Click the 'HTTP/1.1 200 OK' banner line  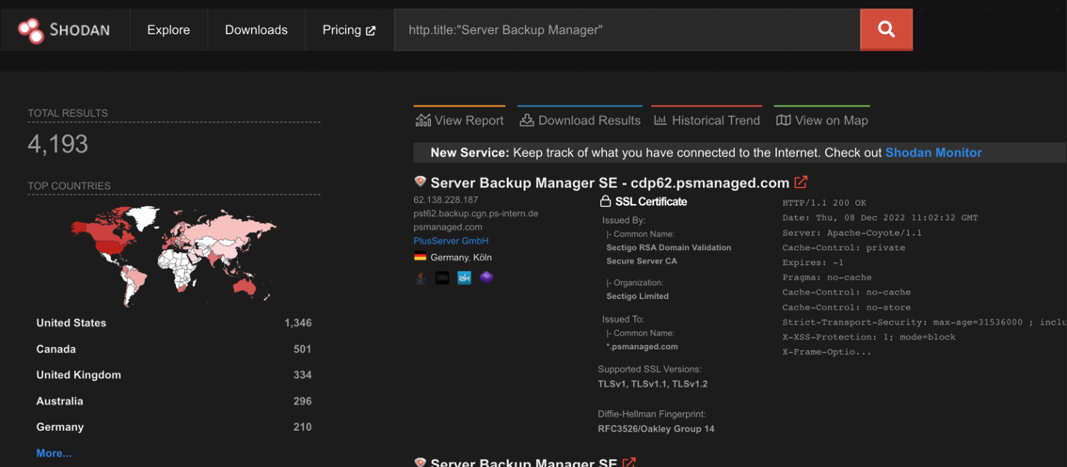pyautogui.click(x=824, y=203)
